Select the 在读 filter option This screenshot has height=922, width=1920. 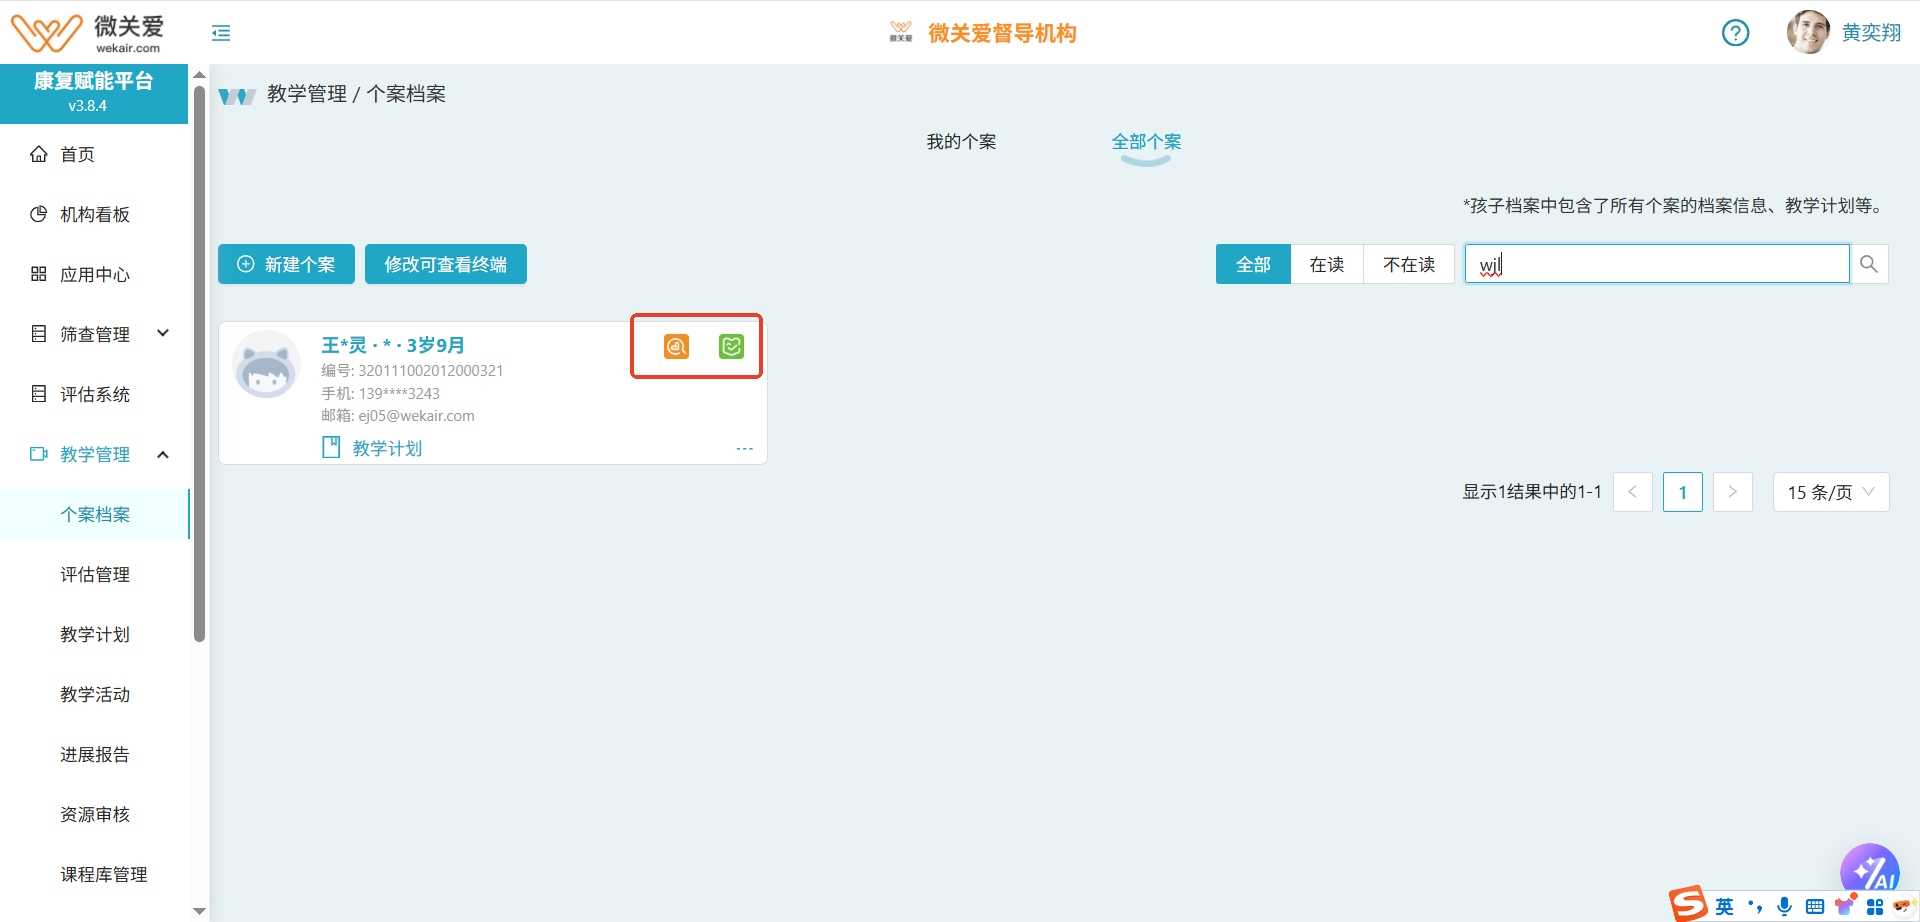click(x=1327, y=264)
